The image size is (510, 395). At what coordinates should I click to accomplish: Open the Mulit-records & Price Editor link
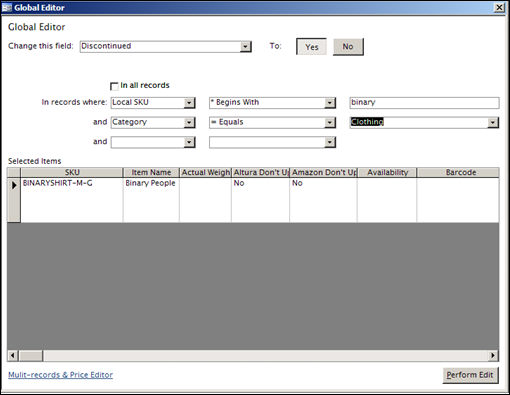[61, 375]
